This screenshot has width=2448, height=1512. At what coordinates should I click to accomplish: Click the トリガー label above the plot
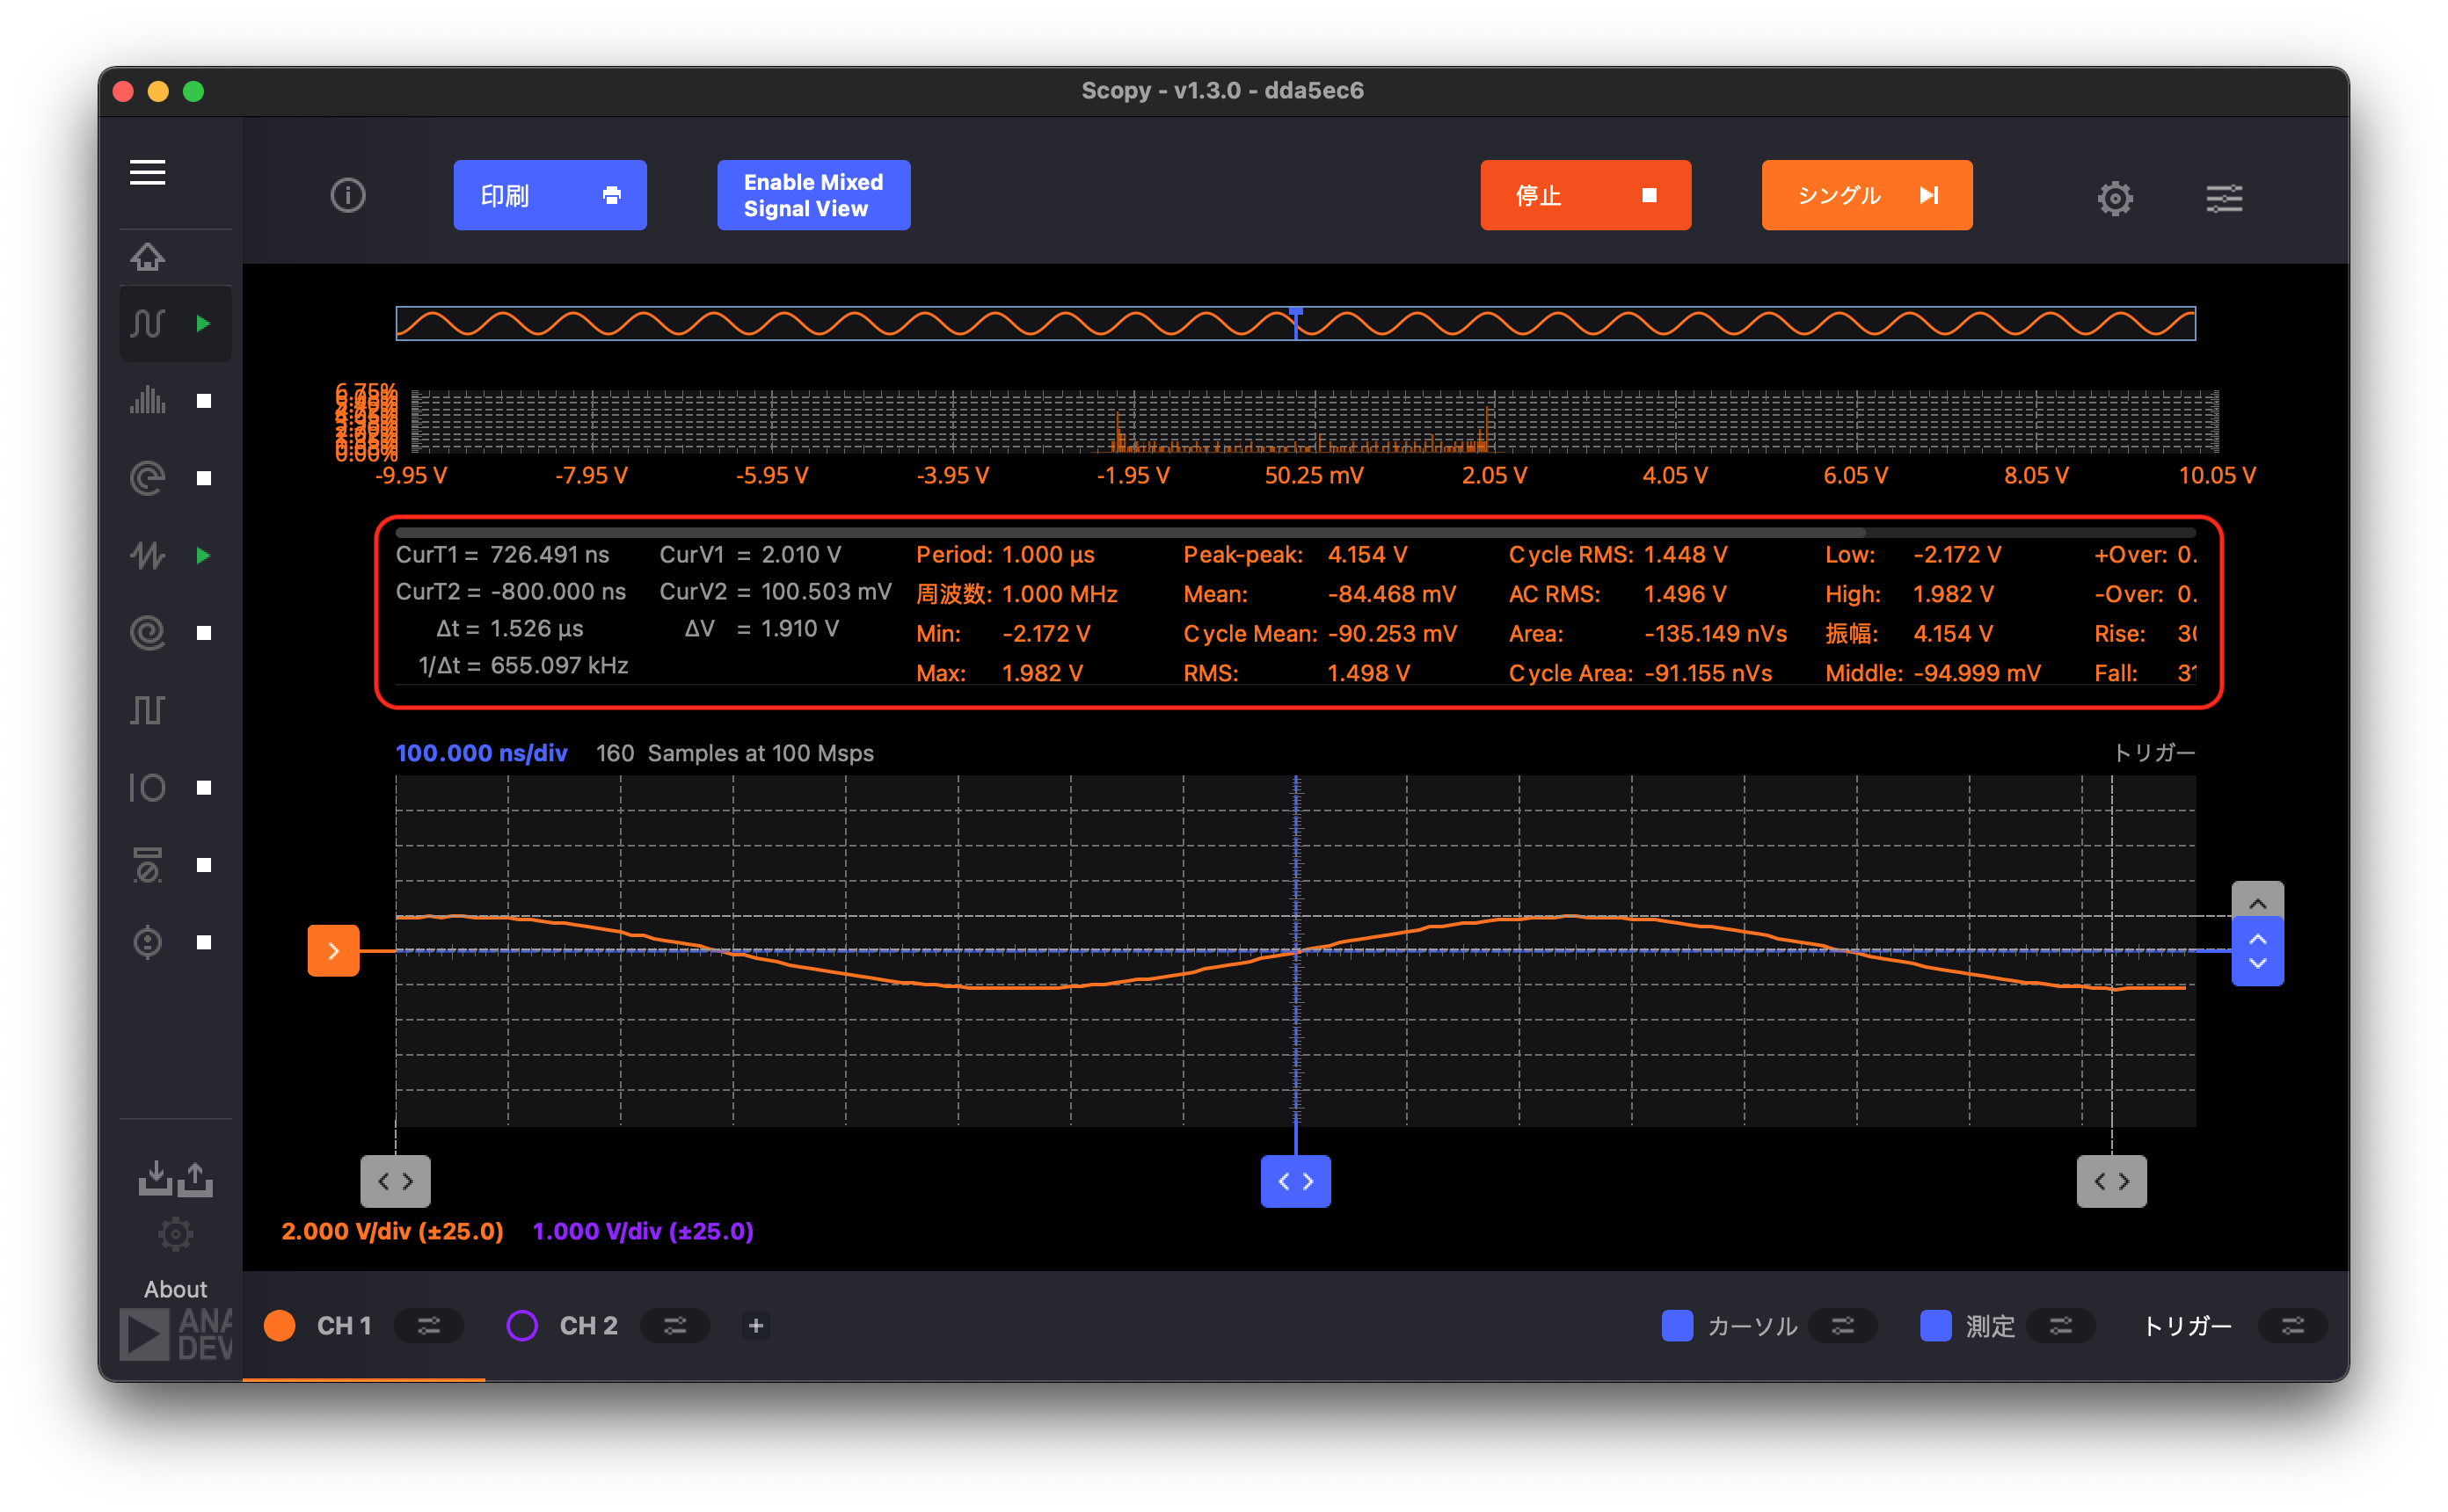tap(2154, 752)
